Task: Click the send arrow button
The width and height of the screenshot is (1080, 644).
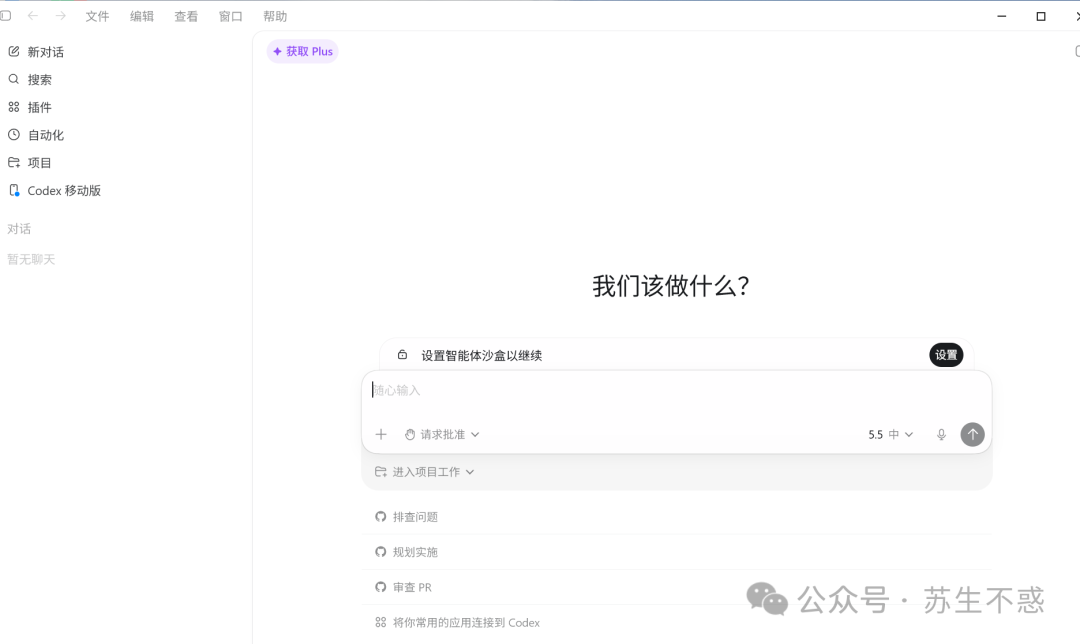Action: (973, 434)
